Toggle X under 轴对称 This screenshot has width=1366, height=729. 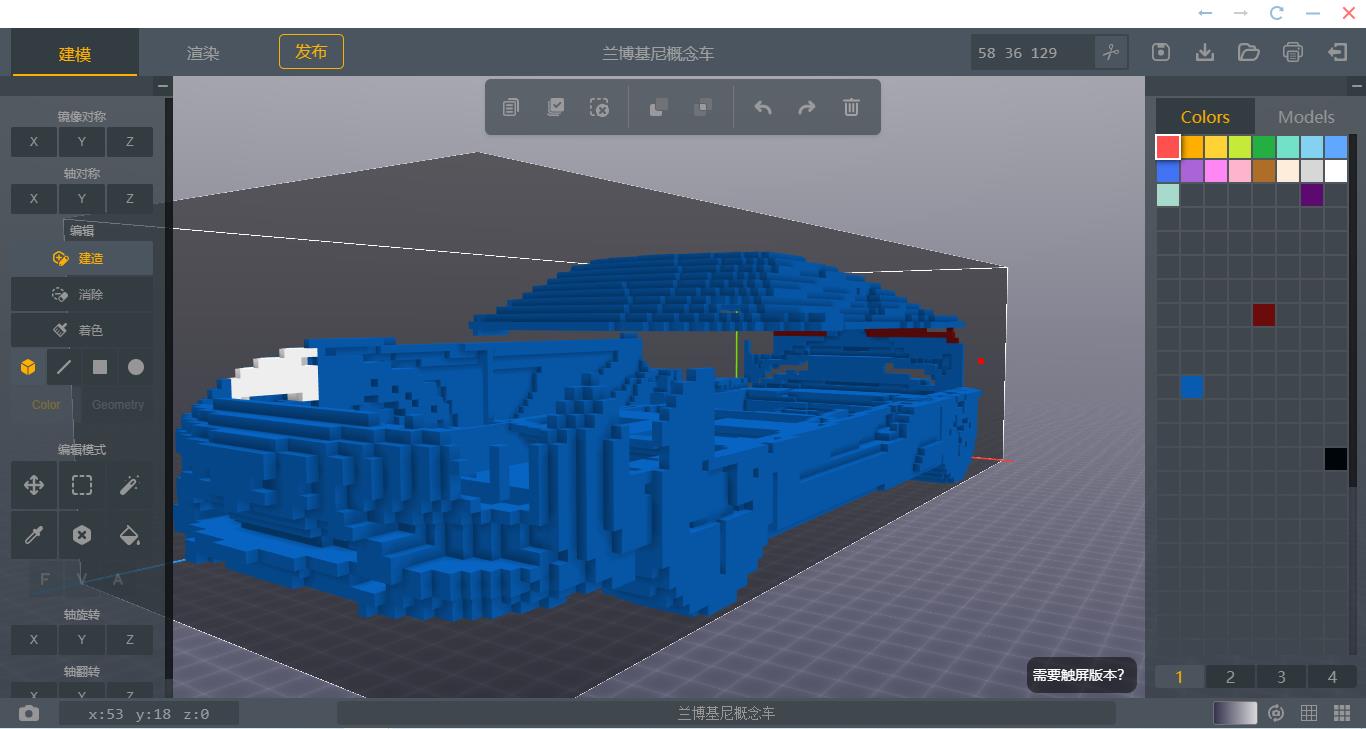click(x=34, y=199)
